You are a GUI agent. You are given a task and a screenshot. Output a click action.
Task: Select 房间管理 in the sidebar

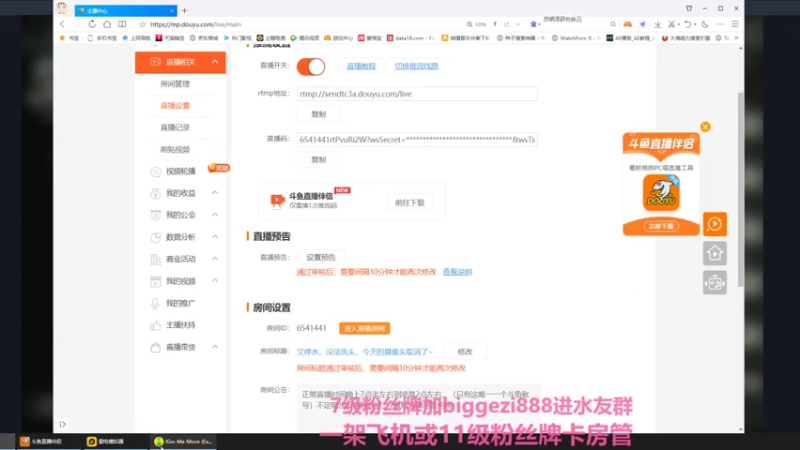point(175,84)
